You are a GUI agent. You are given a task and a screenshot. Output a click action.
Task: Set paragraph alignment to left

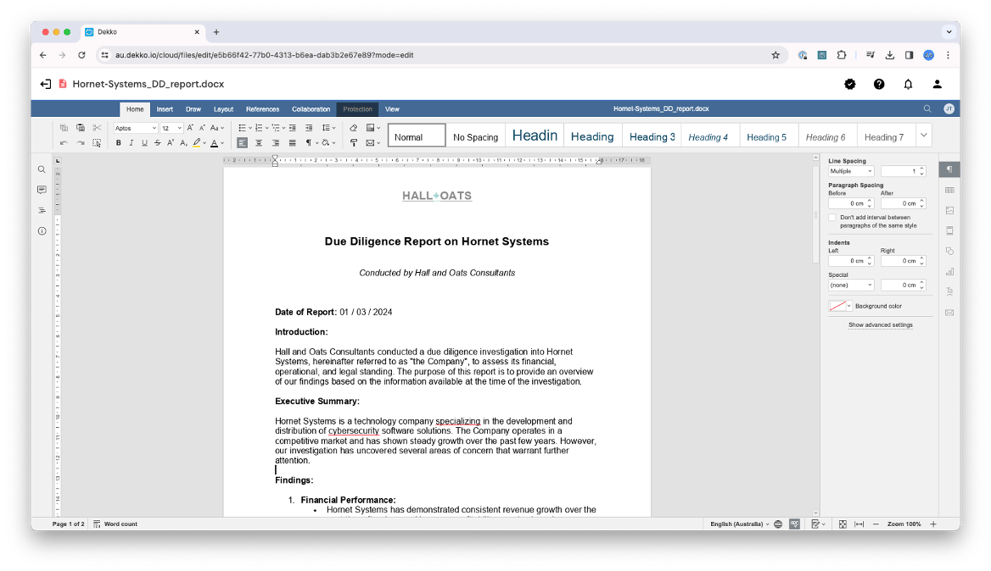[x=242, y=143]
